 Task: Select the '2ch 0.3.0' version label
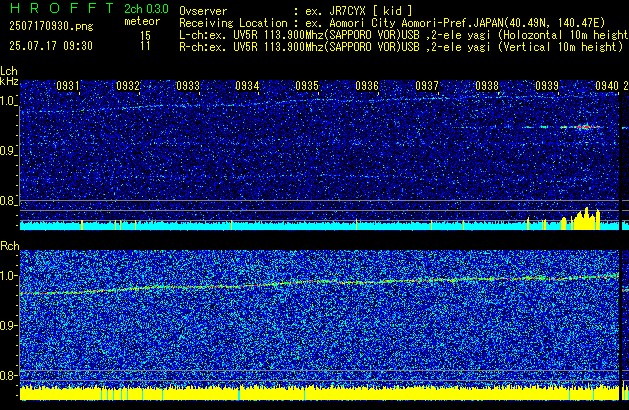[x=146, y=8]
